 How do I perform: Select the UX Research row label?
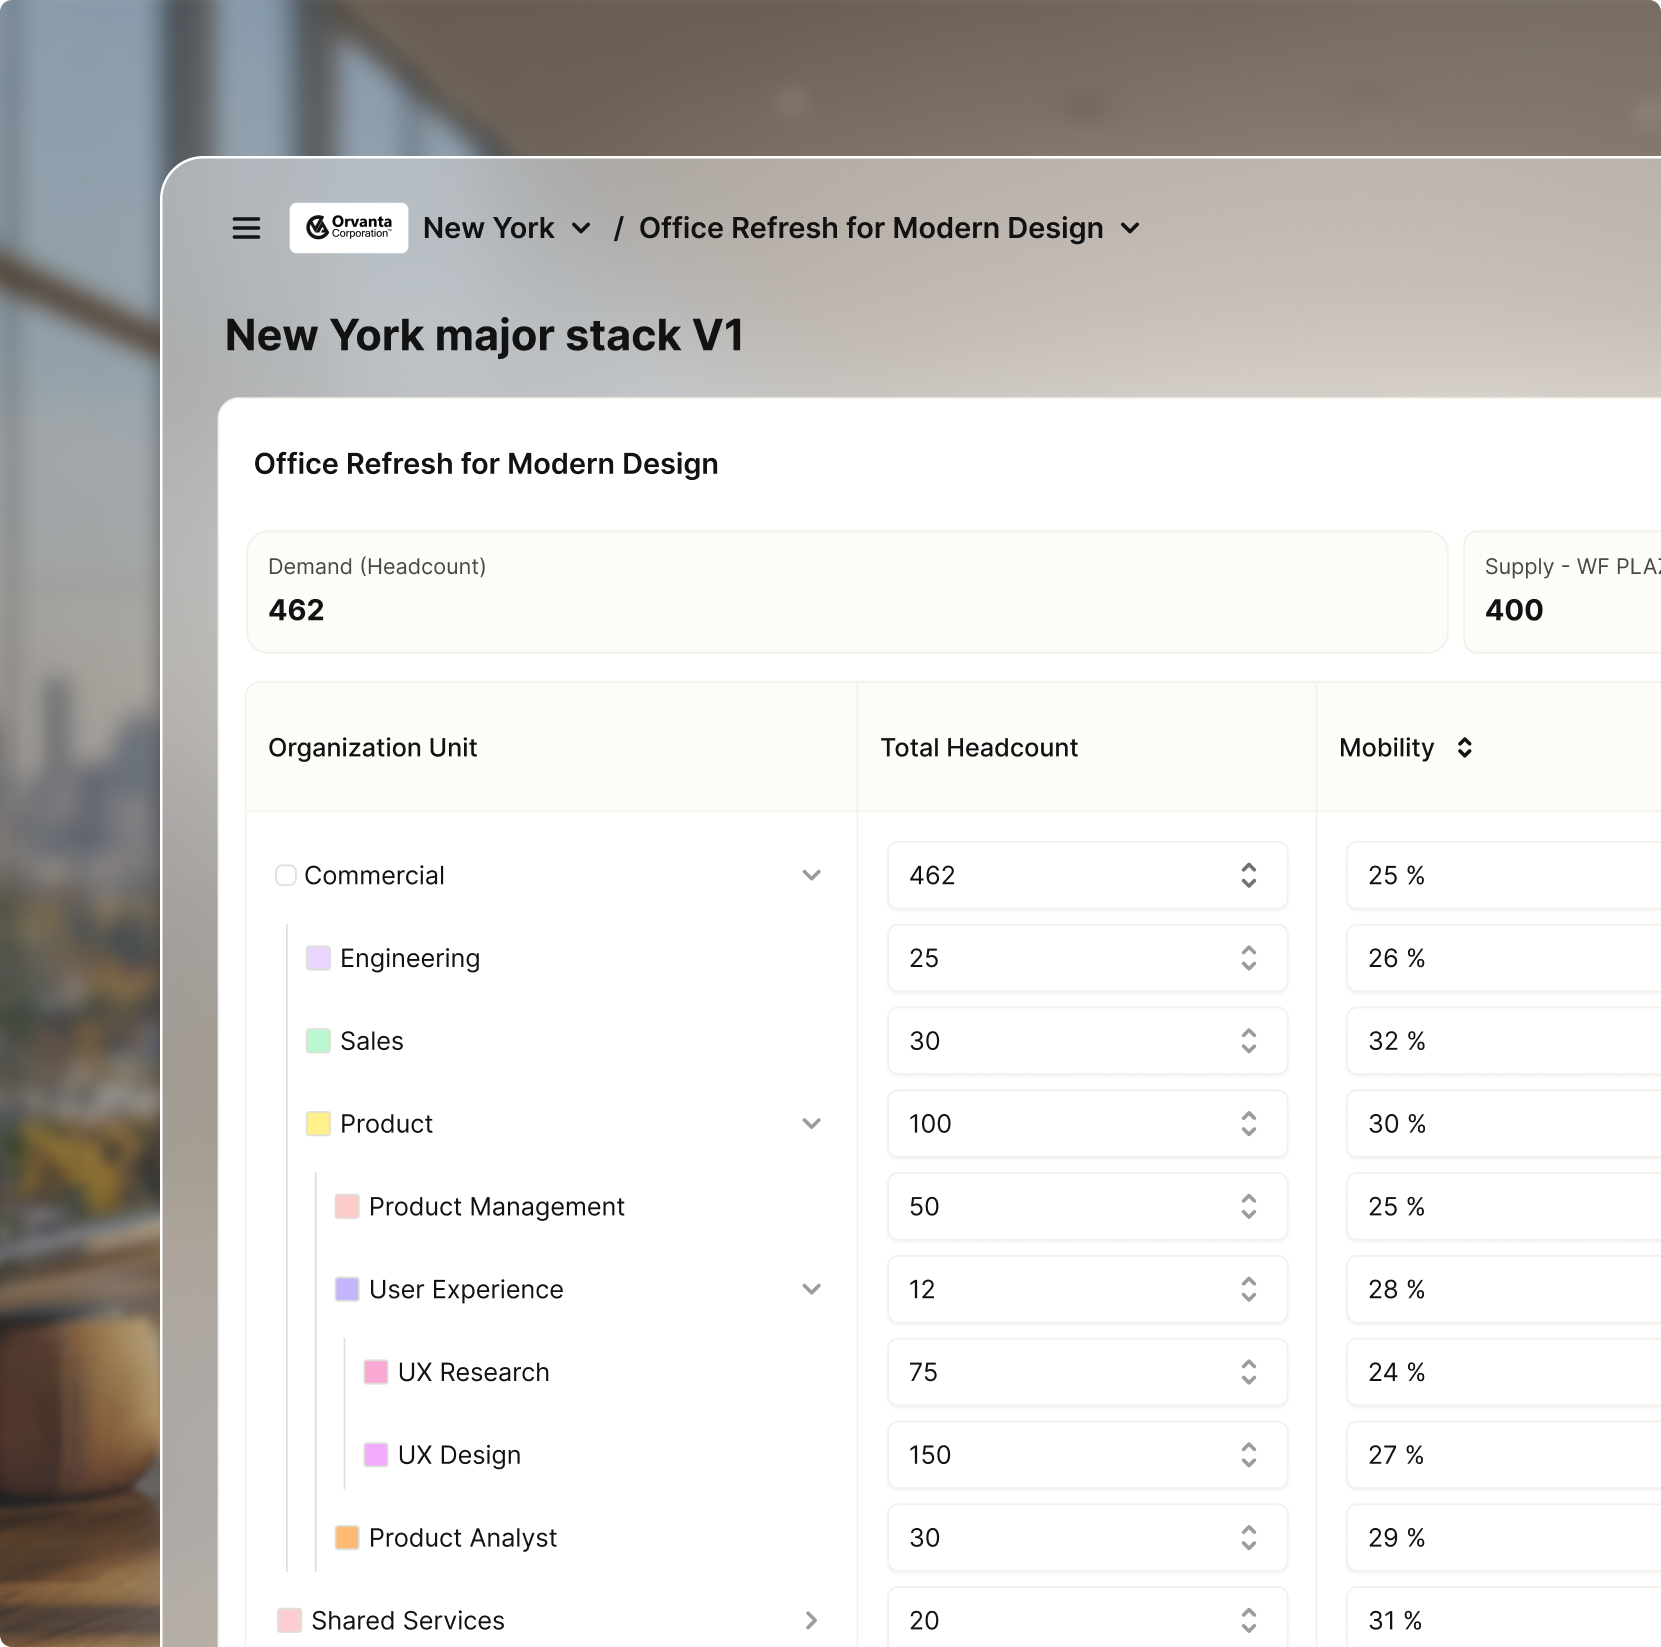pyautogui.click(x=474, y=1372)
